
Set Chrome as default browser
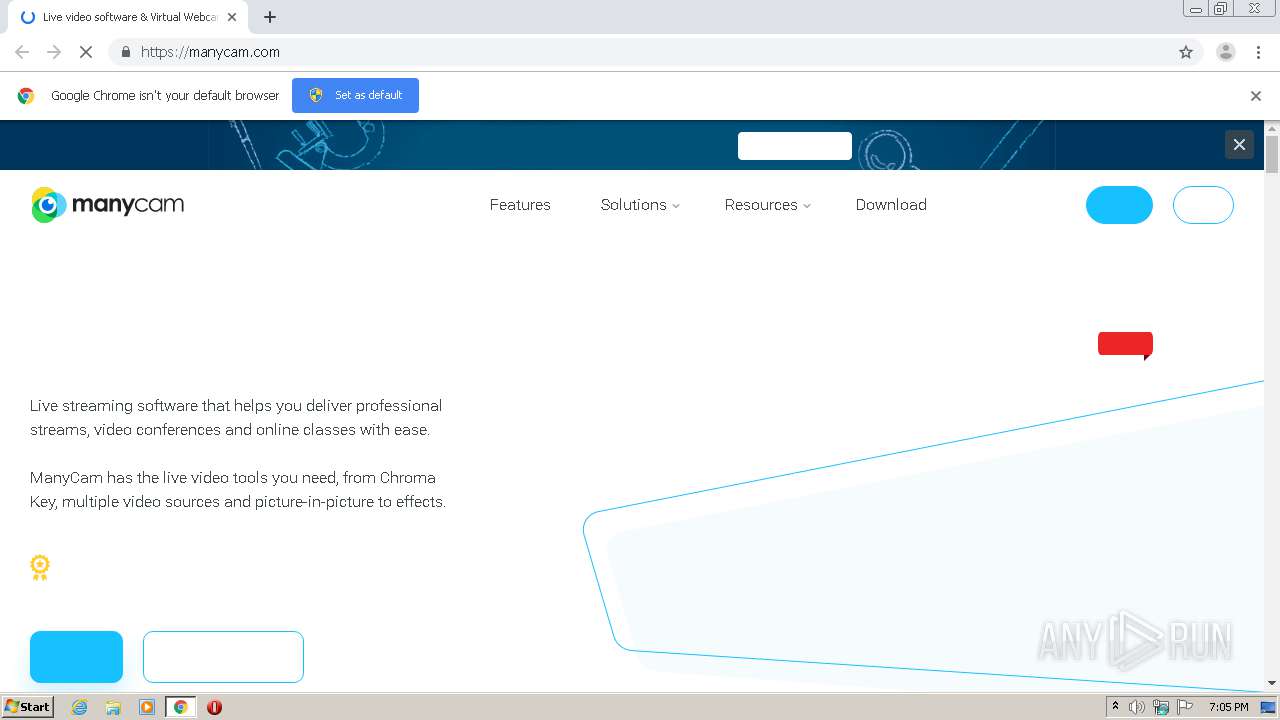[355, 95]
